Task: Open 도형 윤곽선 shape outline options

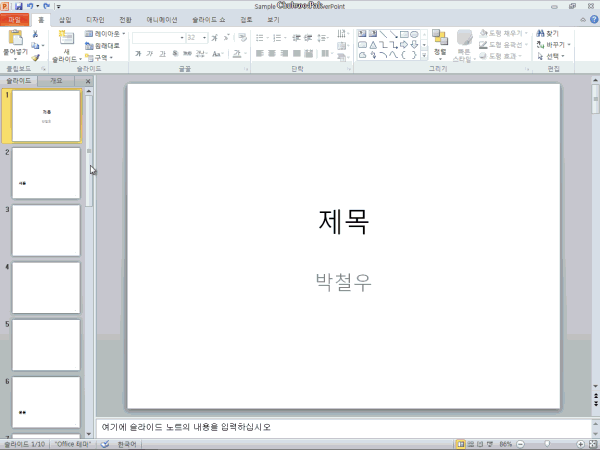Action: point(504,45)
